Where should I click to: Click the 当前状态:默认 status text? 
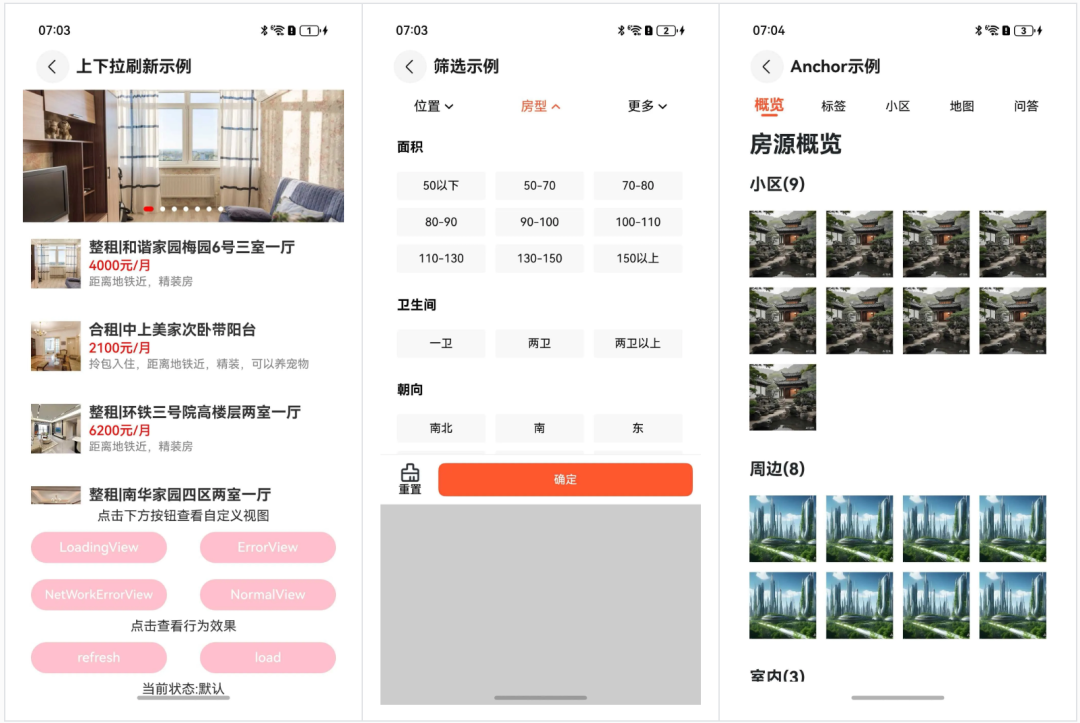coord(183,689)
